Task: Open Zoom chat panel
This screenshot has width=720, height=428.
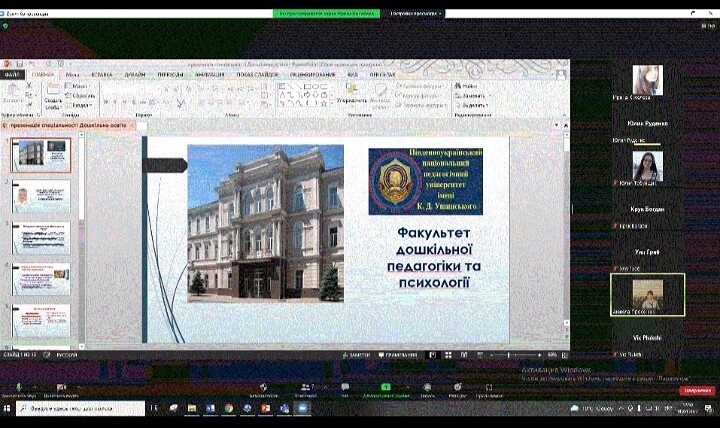Action: click(x=346, y=388)
